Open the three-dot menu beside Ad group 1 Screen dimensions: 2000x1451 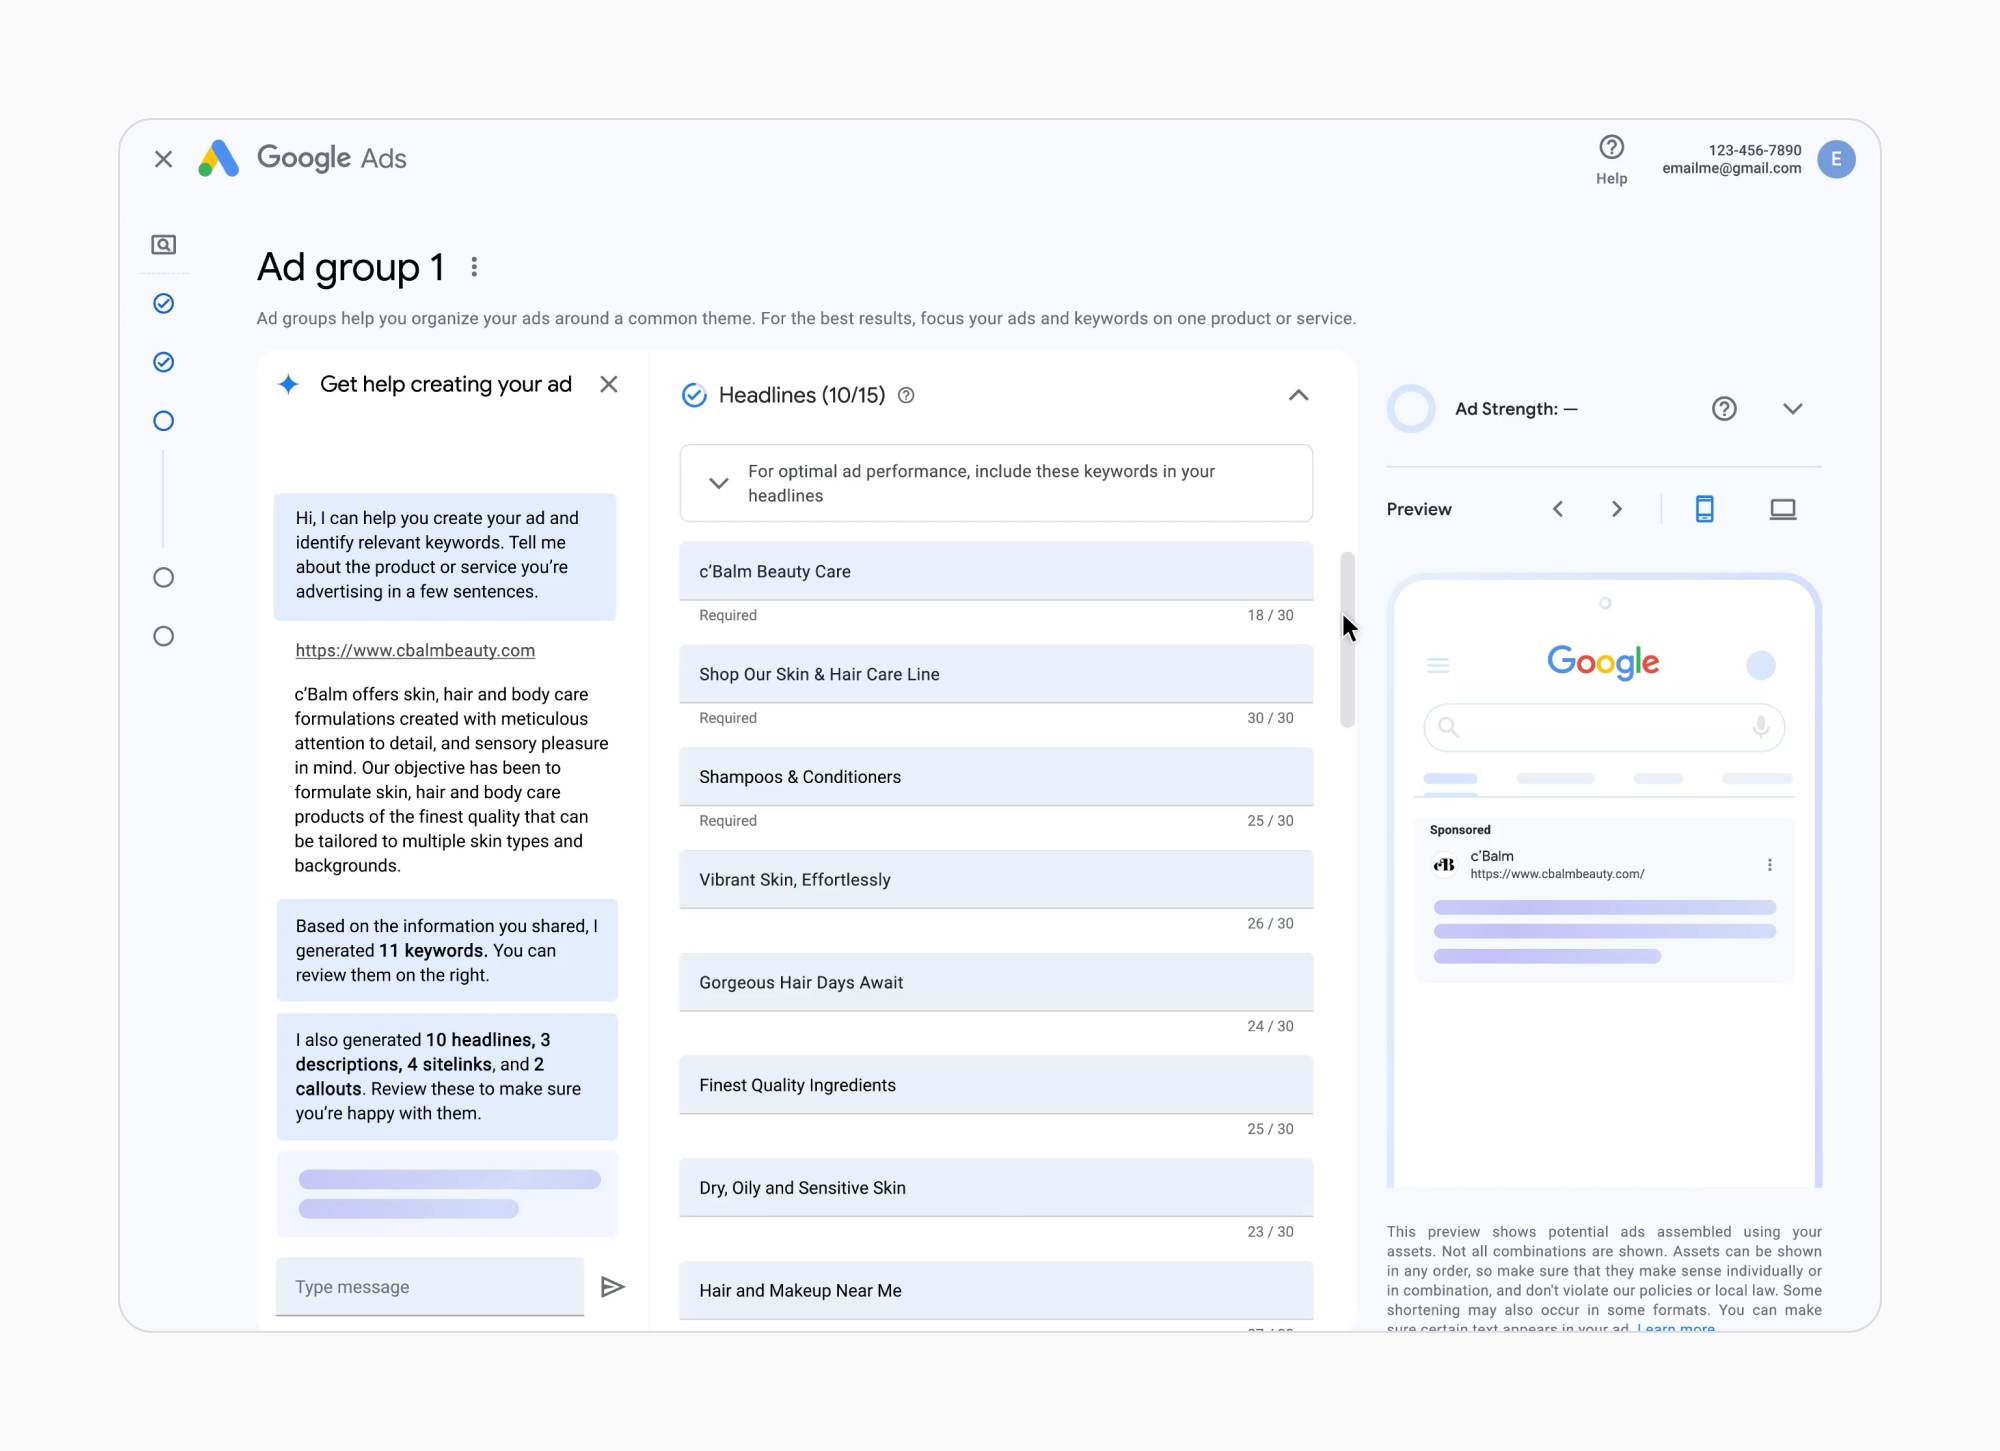click(x=473, y=266)
